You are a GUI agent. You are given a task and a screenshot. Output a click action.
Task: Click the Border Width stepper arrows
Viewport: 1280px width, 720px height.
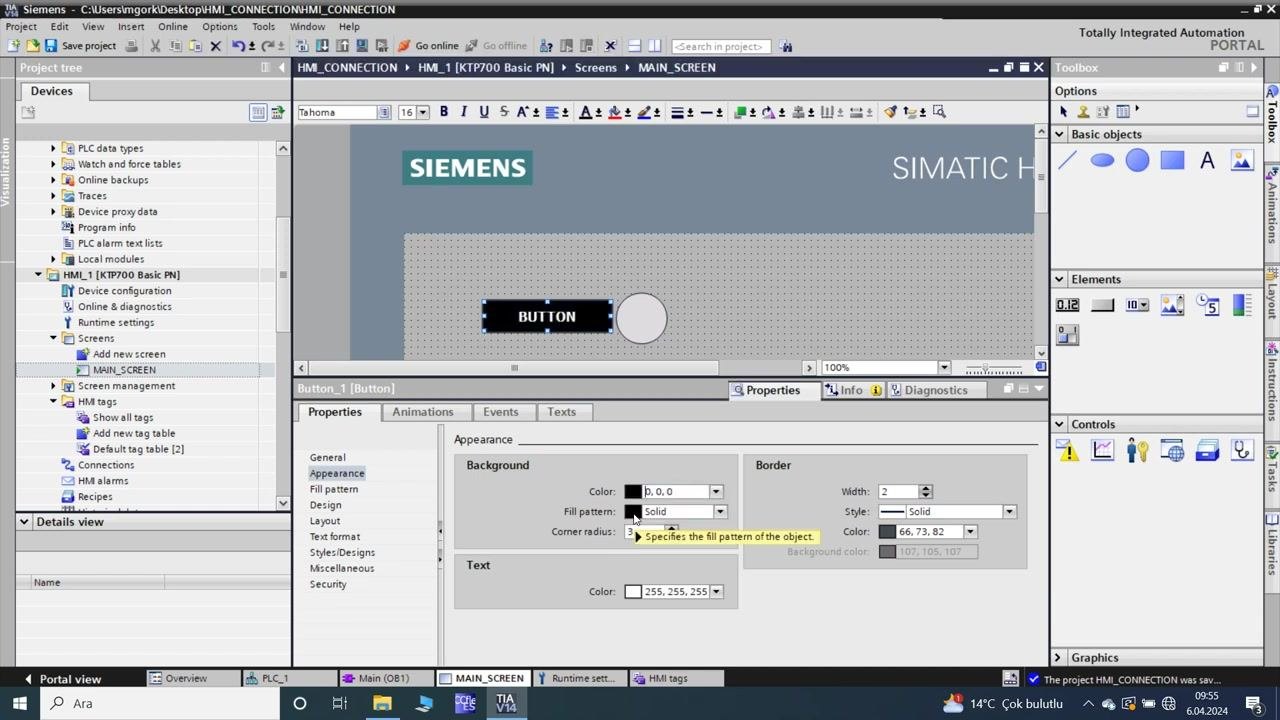tap(925, 491)
